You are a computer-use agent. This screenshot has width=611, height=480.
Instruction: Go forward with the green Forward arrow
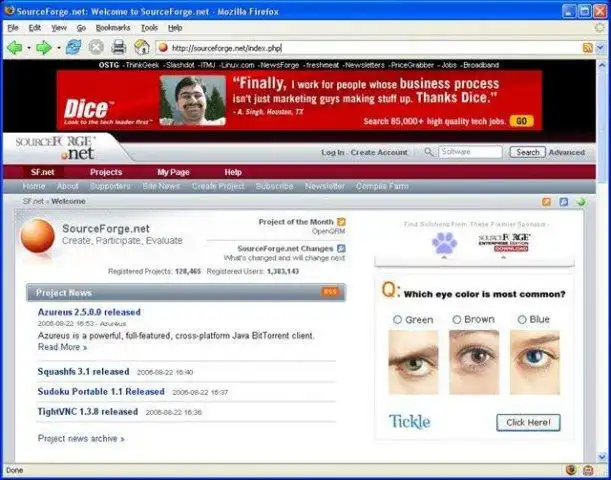click(x=43, y=48)
